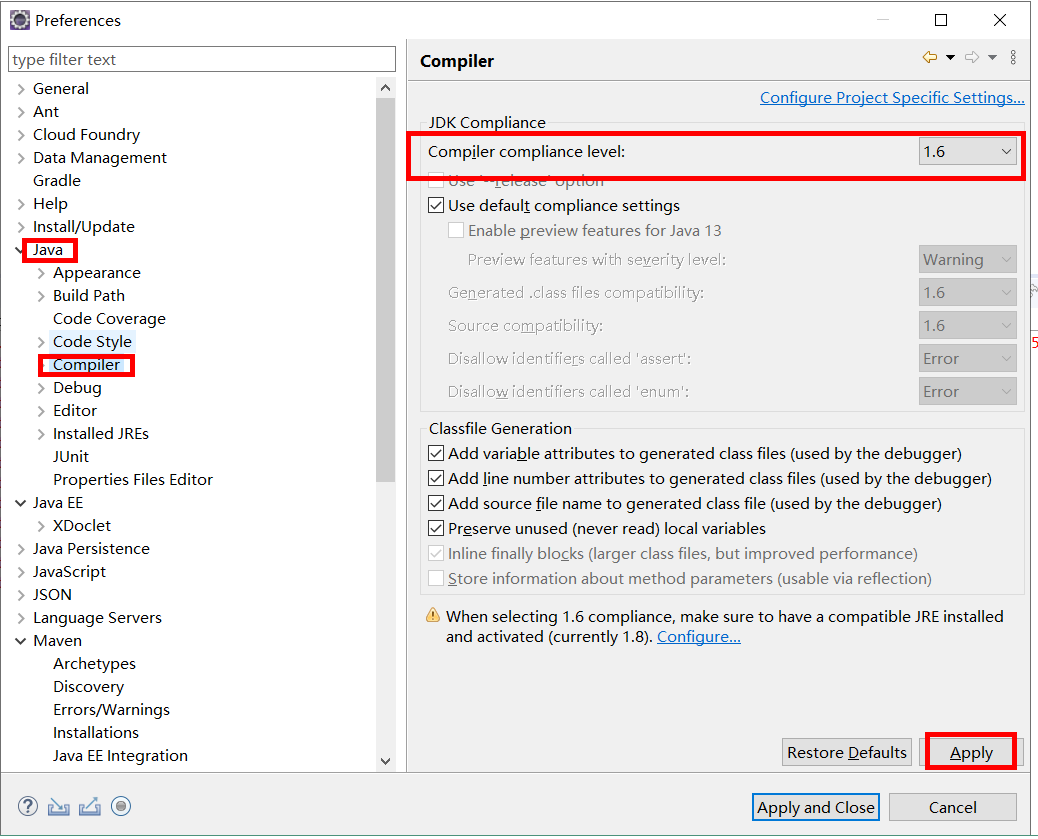This screenshot has height=839, width=1038.
Task: Click the import preferences icon
Action: click(59, 807)
